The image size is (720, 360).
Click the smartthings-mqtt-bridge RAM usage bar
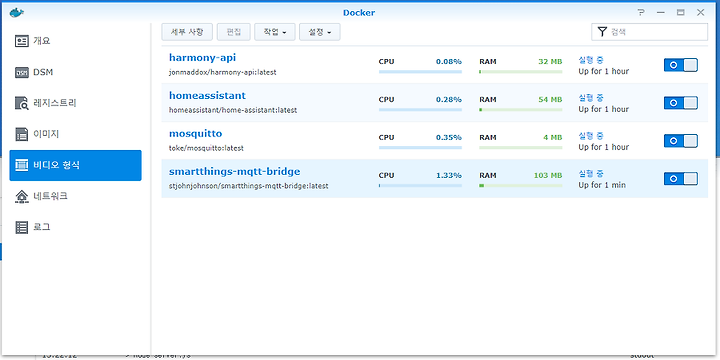pos(521,186)
